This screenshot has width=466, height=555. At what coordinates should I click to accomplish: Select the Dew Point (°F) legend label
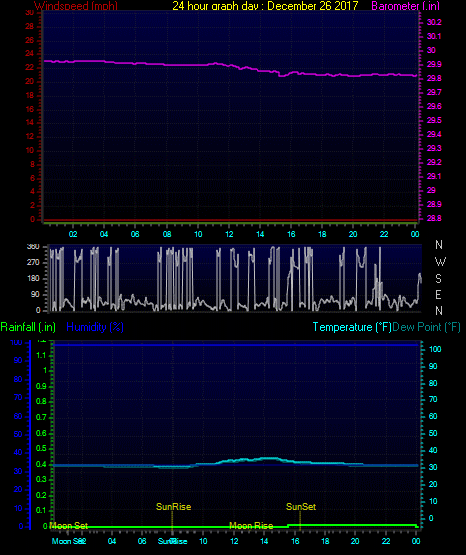tap(426, 327)
